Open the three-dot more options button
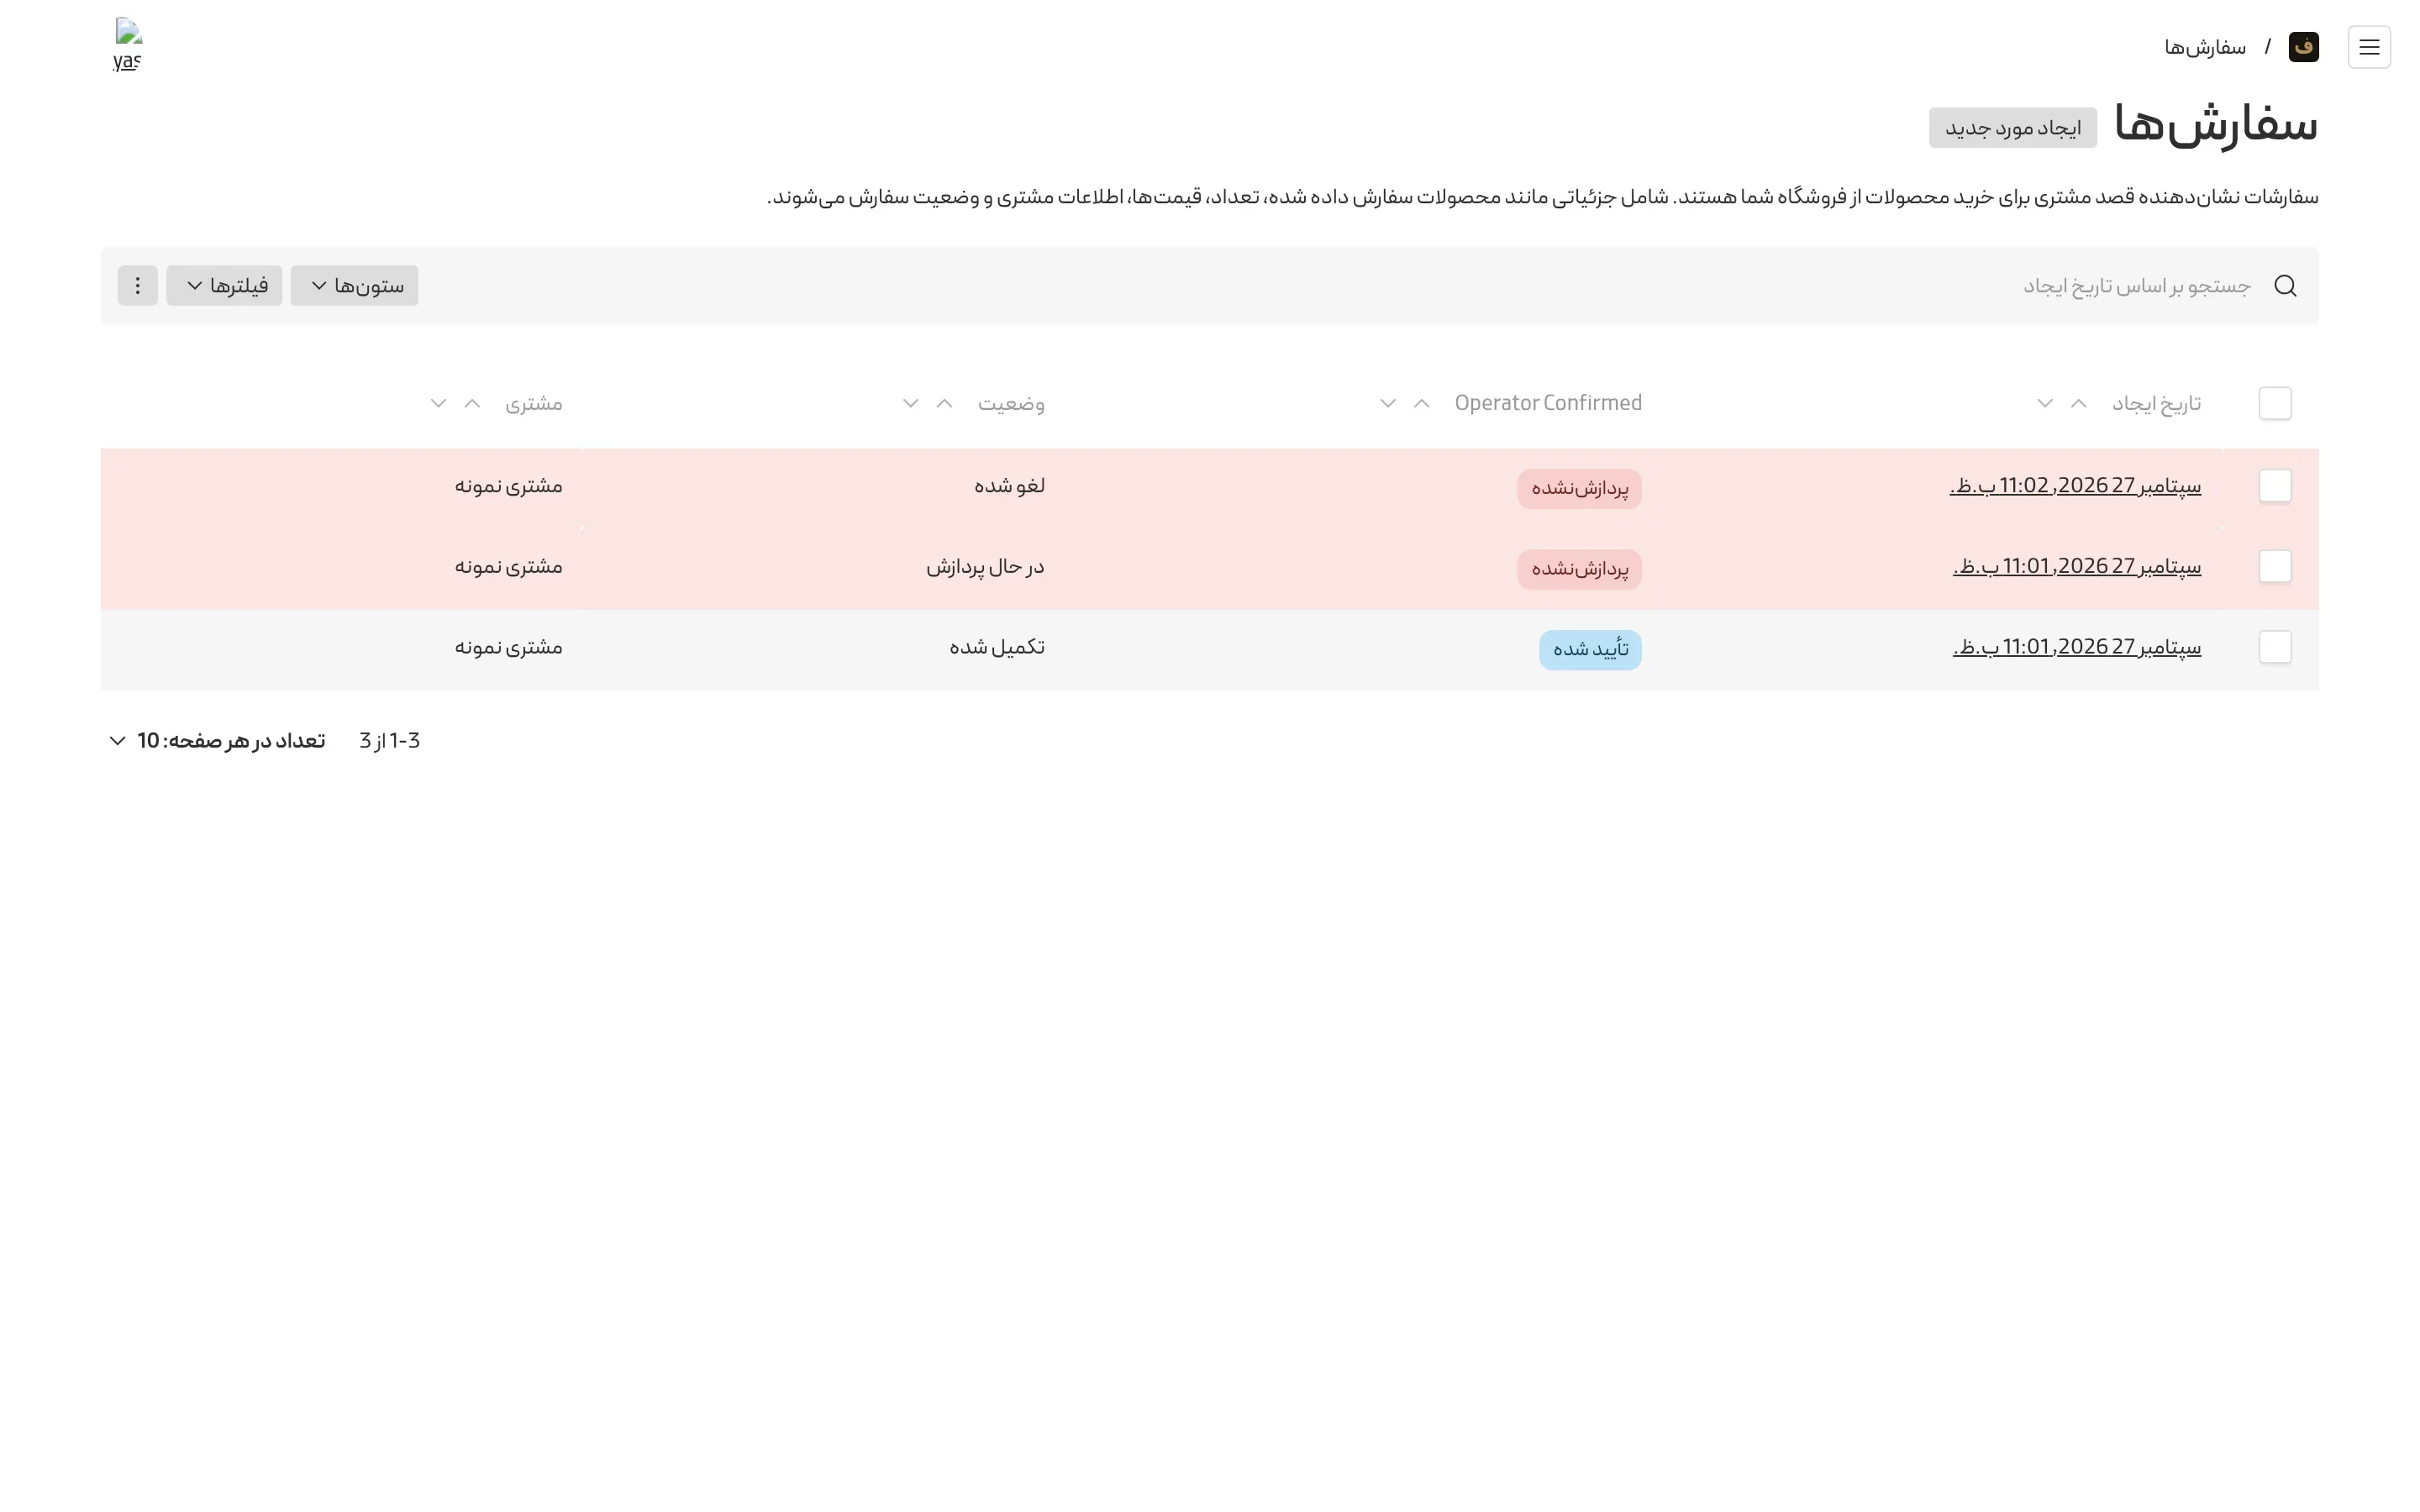The image size is (2420, 1512). tap(138, 286)
